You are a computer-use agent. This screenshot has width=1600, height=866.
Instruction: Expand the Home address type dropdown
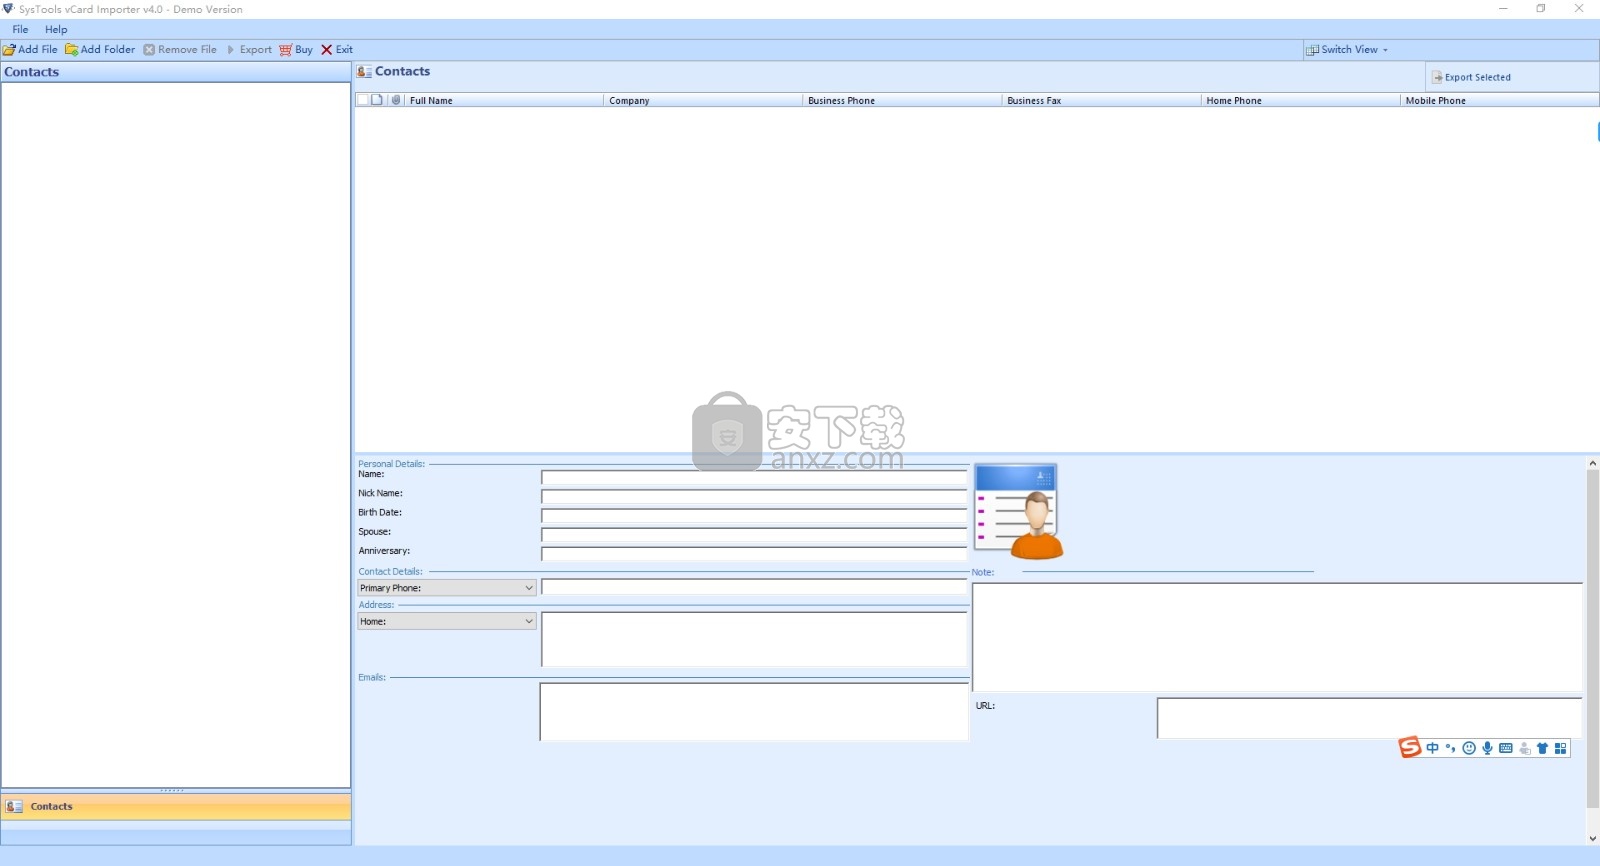coord(447,621)
